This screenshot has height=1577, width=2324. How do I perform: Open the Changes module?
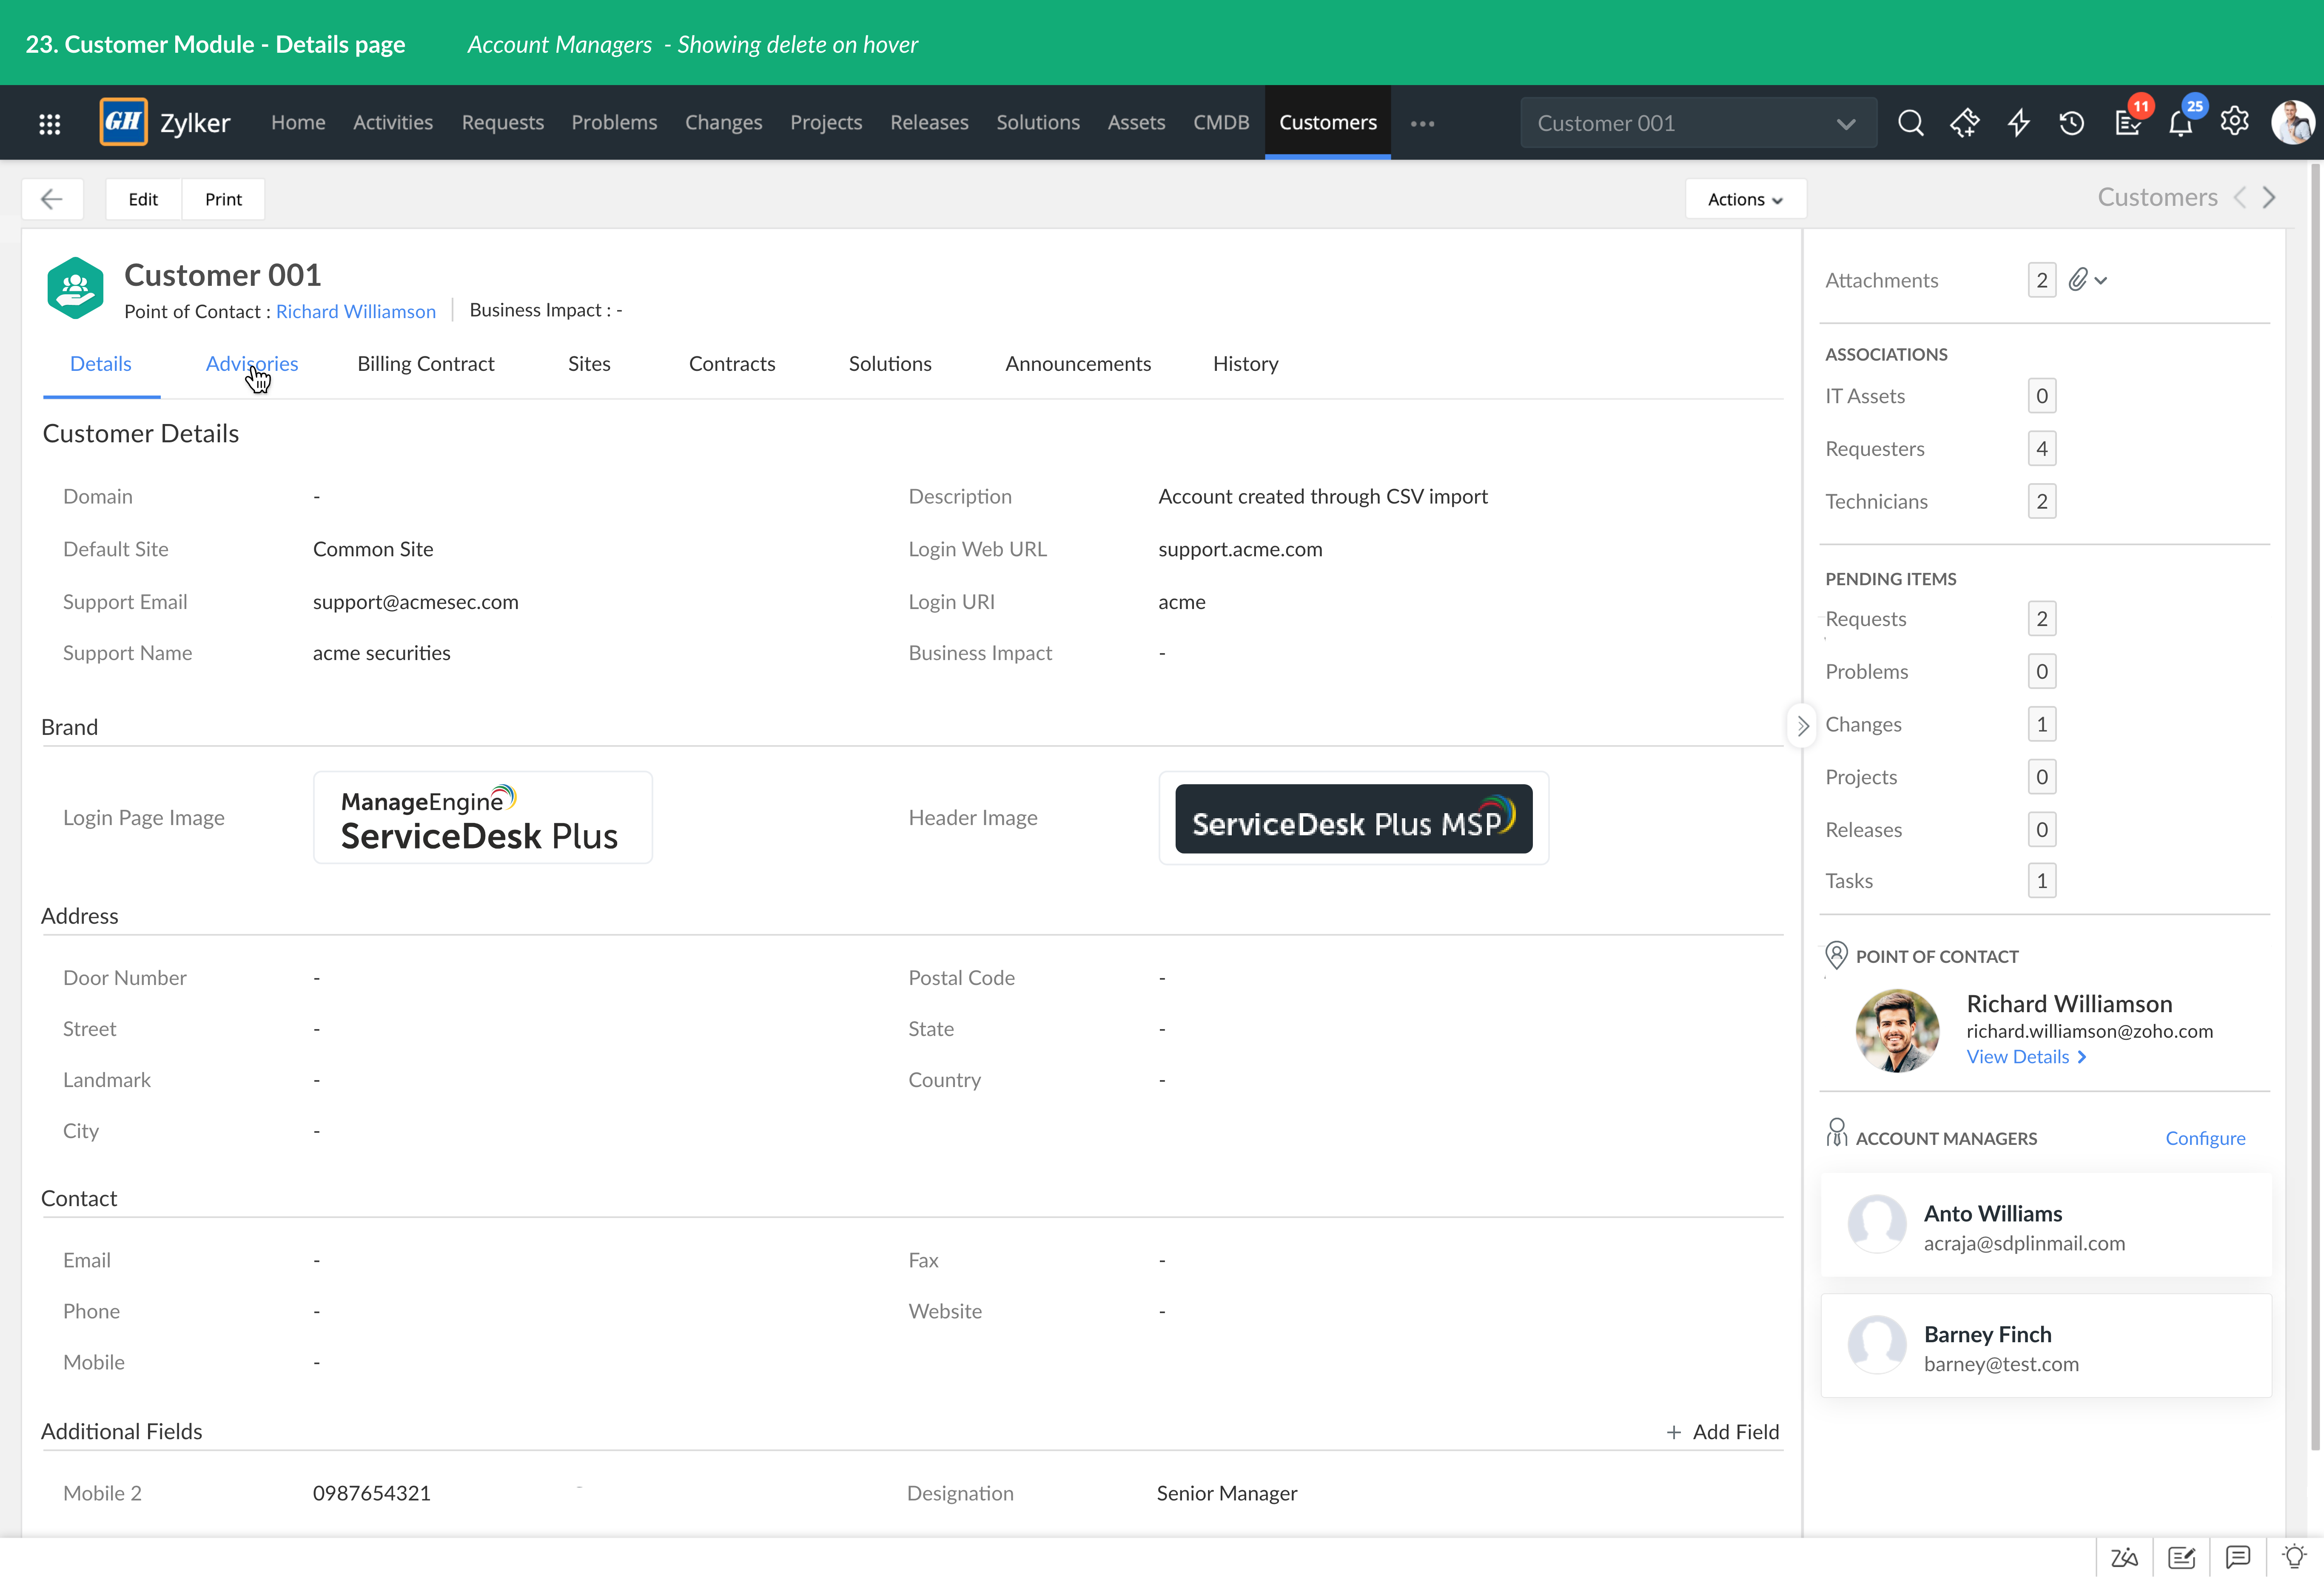tap(723, 123)
